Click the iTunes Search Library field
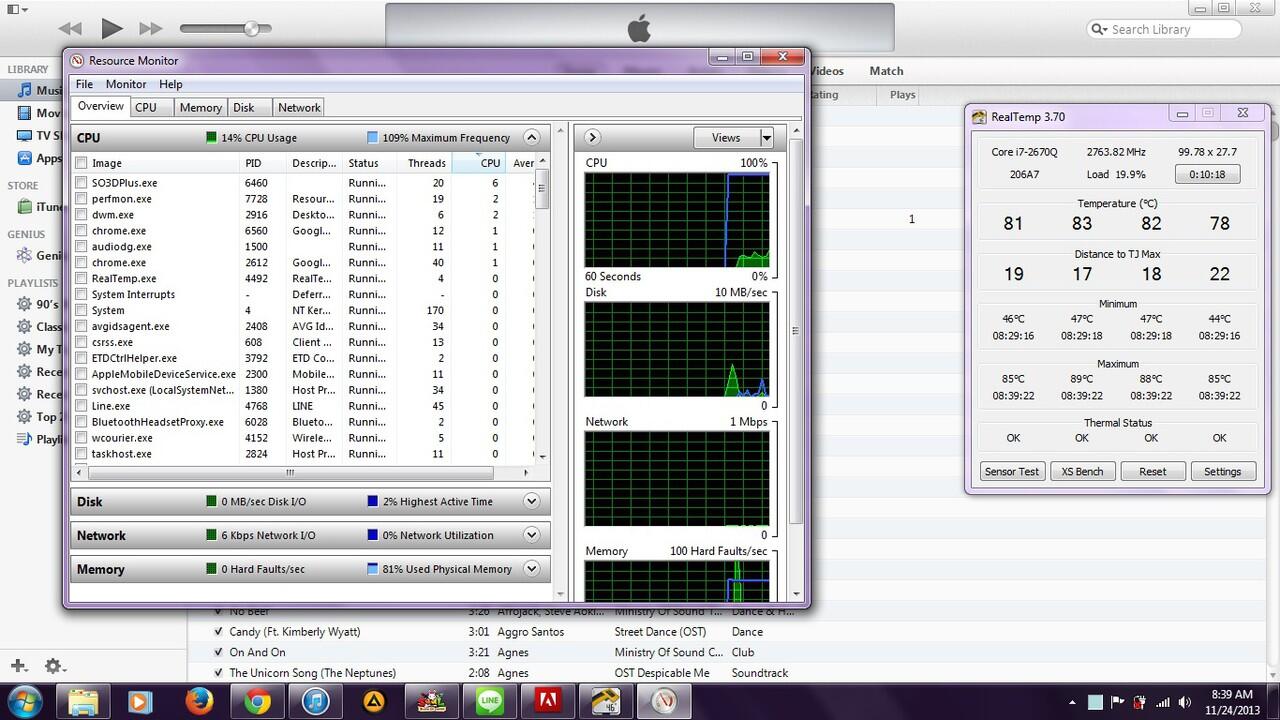The image size is (1280, 720). [1164, 29]
